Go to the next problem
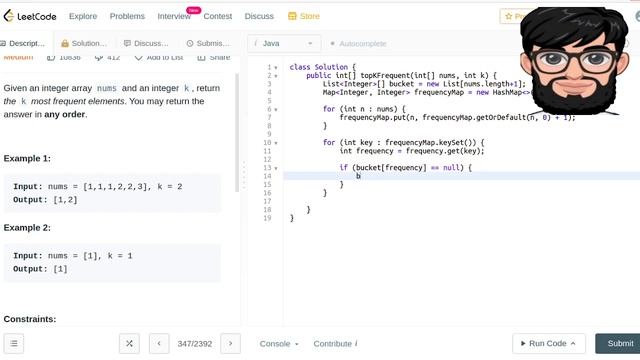Image resolution: width=640 pixels, height=360 pixels. [230, 344]
